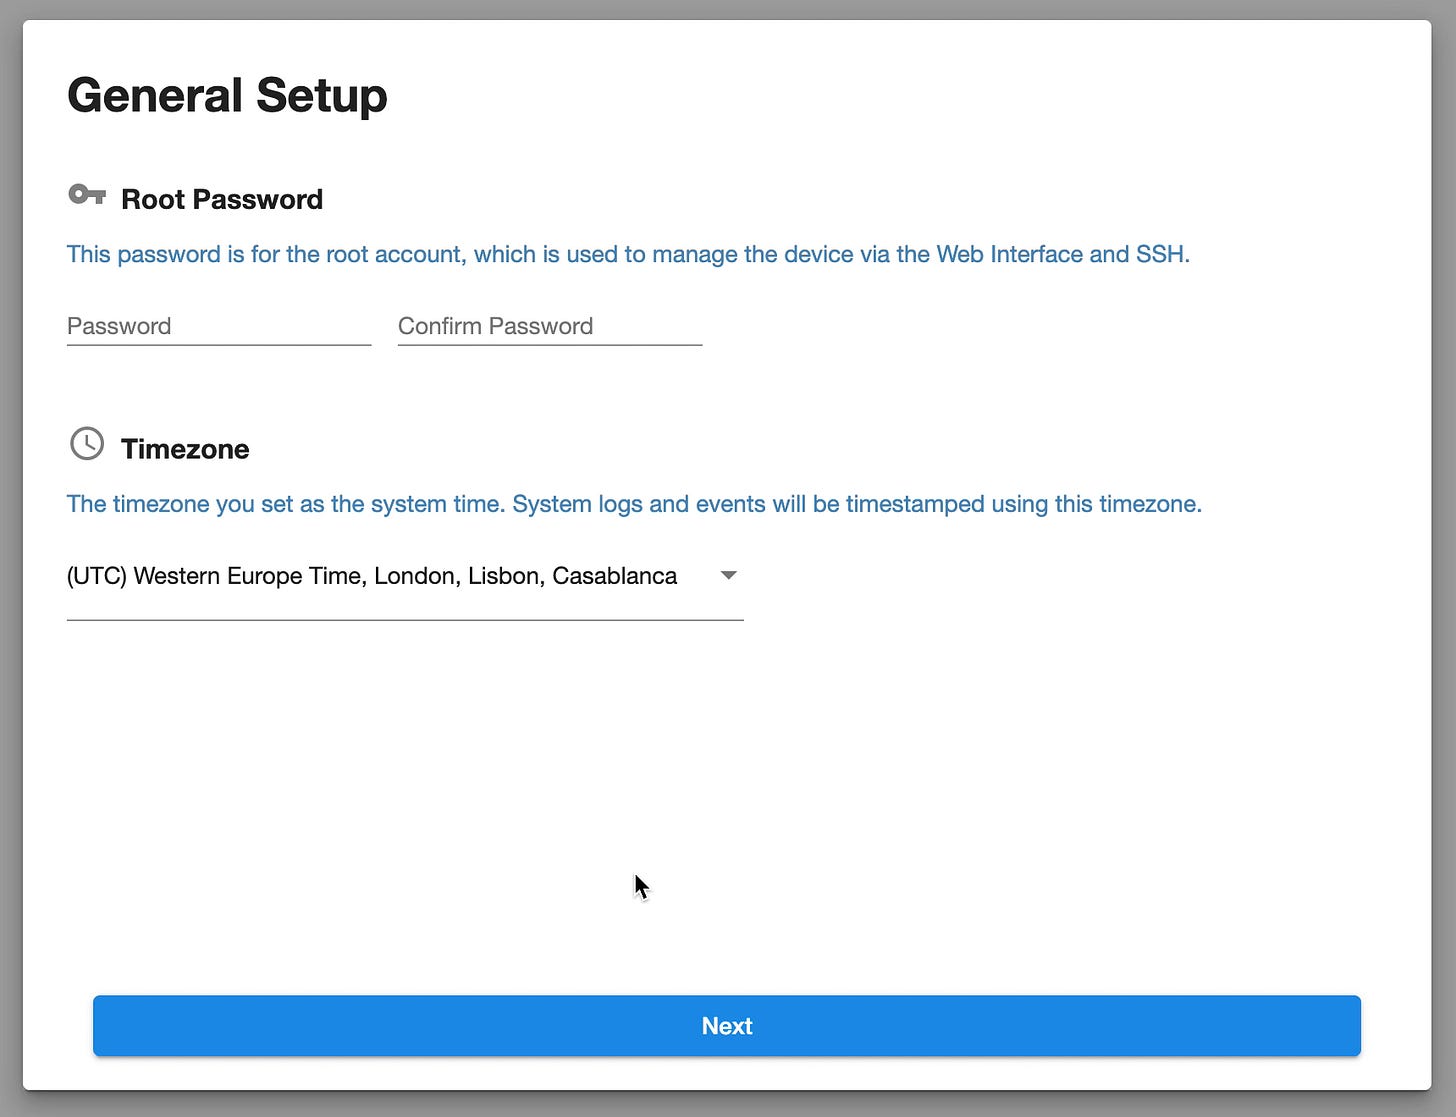Select the displayed timezone value text
Viewport: 1456px width, 1117px height.
[x=371, y=576]
